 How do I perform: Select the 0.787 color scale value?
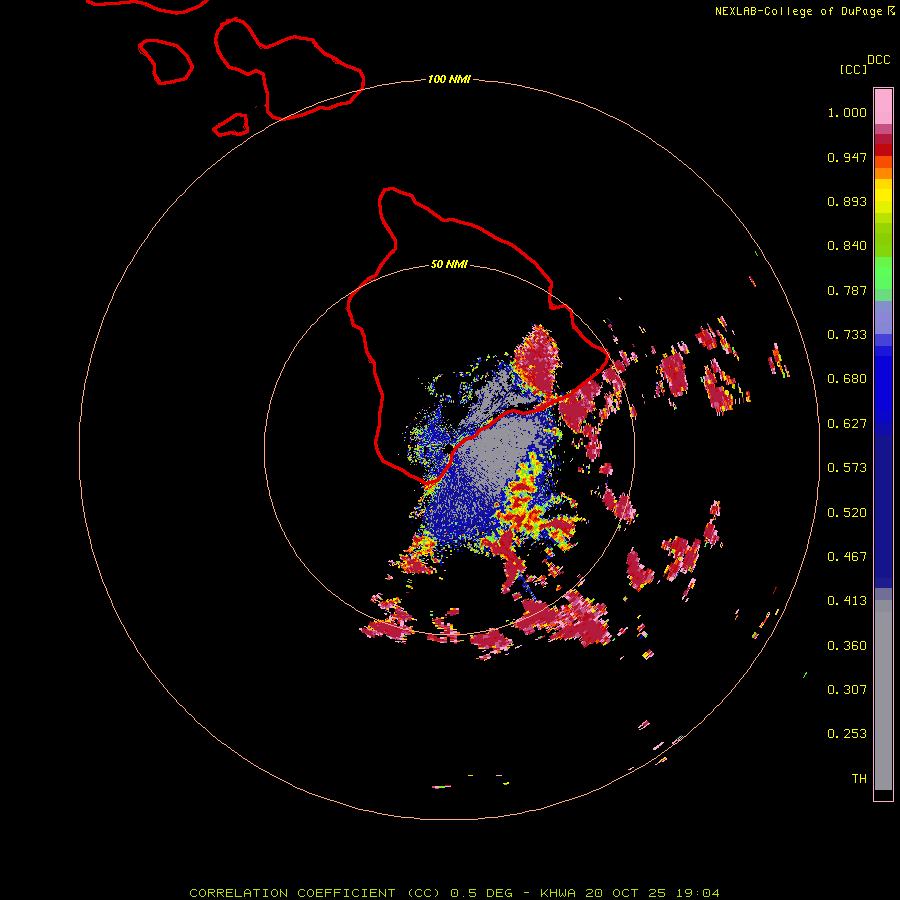point(847,290)
